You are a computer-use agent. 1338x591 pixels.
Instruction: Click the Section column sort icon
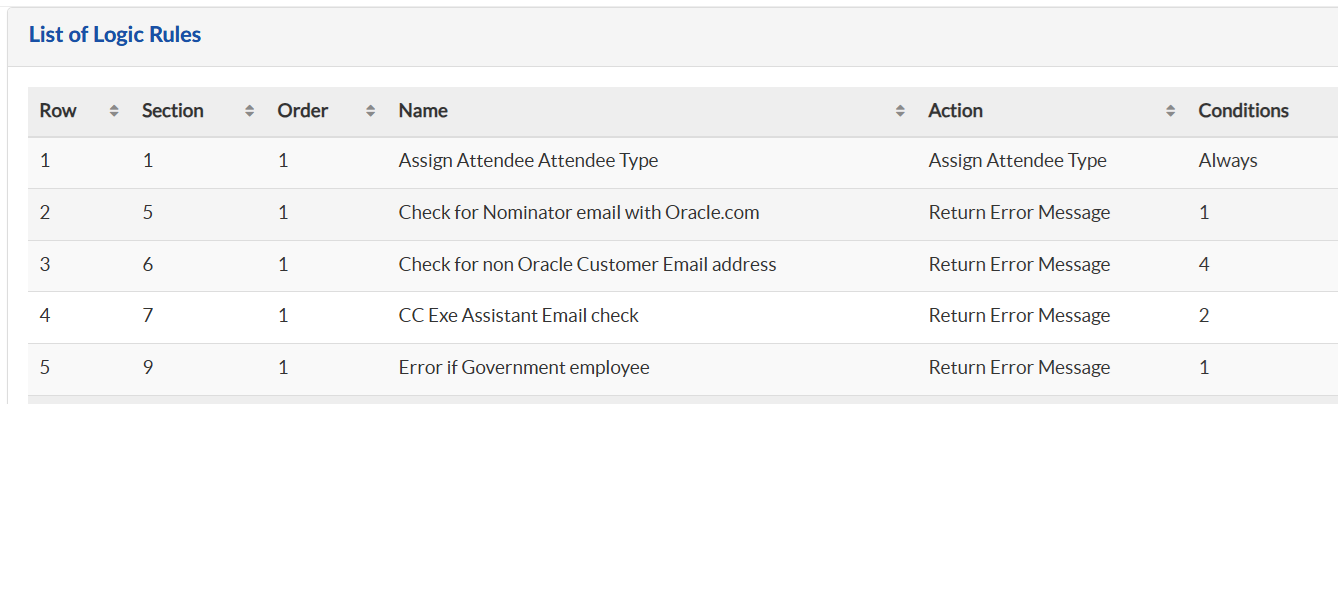point(249,111)
